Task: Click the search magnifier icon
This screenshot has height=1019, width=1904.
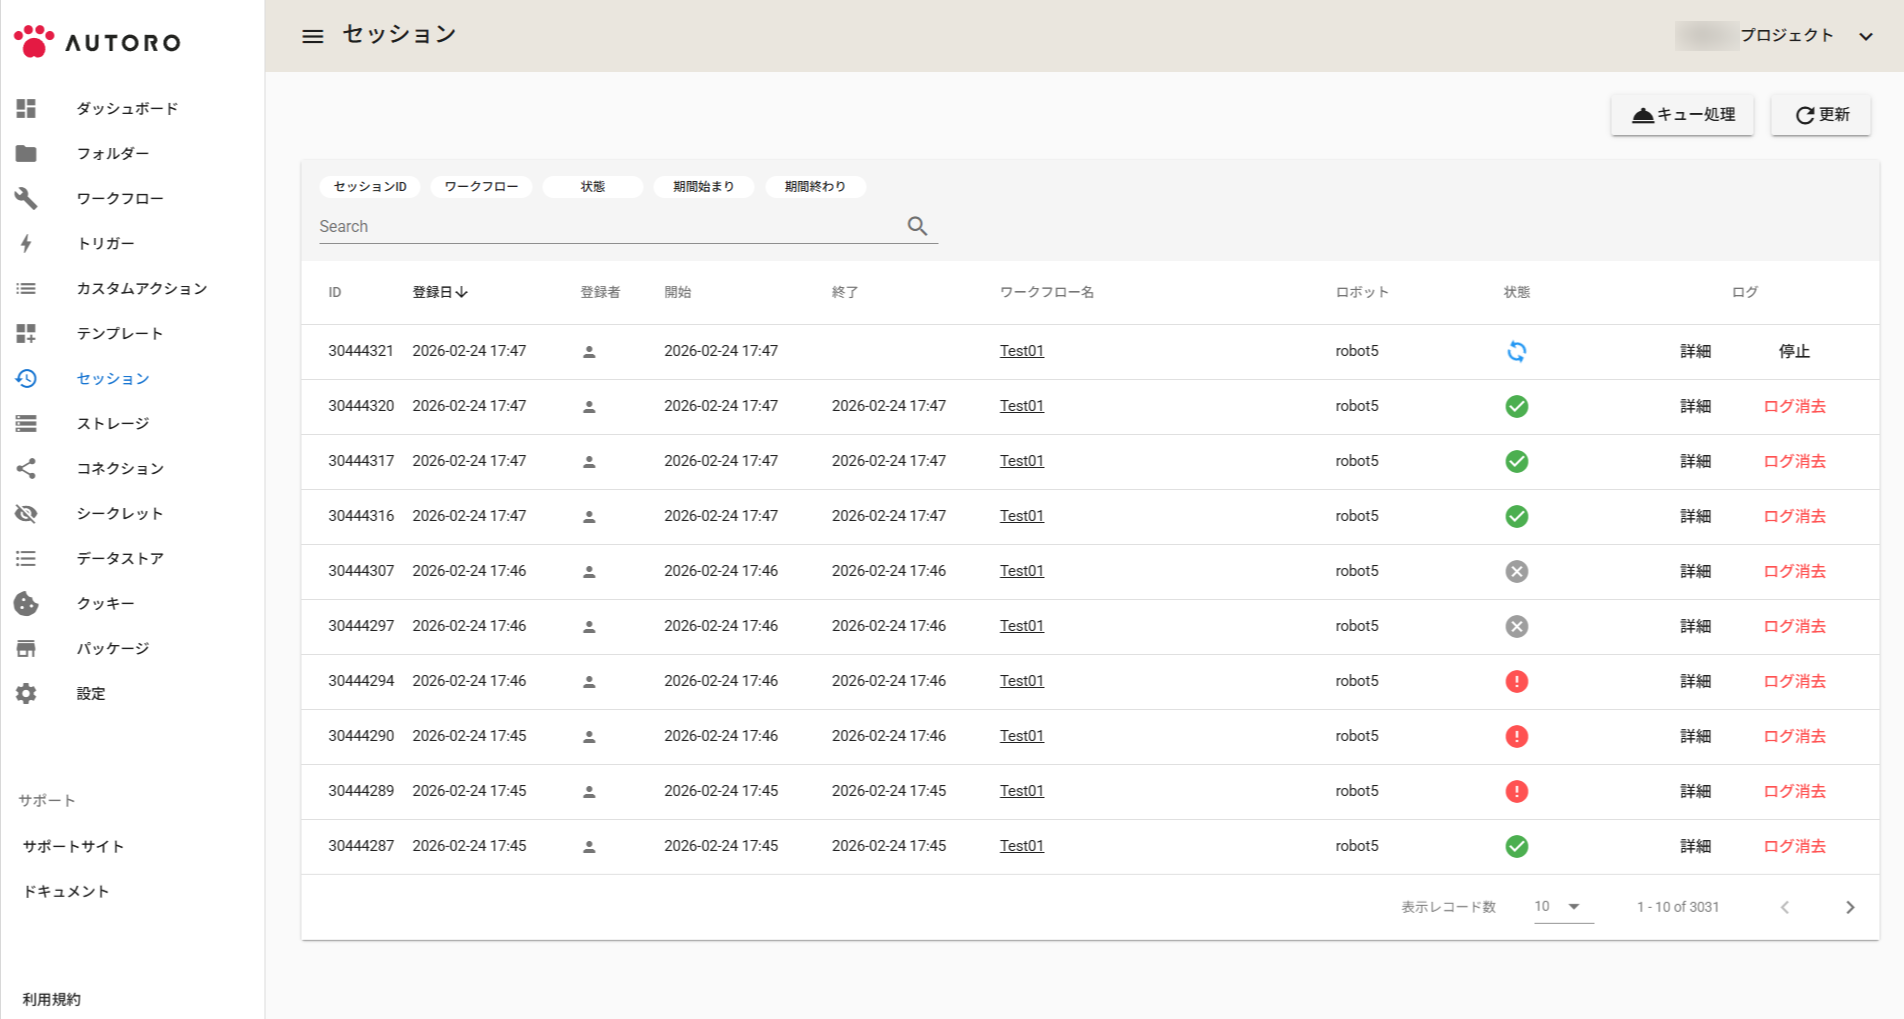Action: coord(917,226)
